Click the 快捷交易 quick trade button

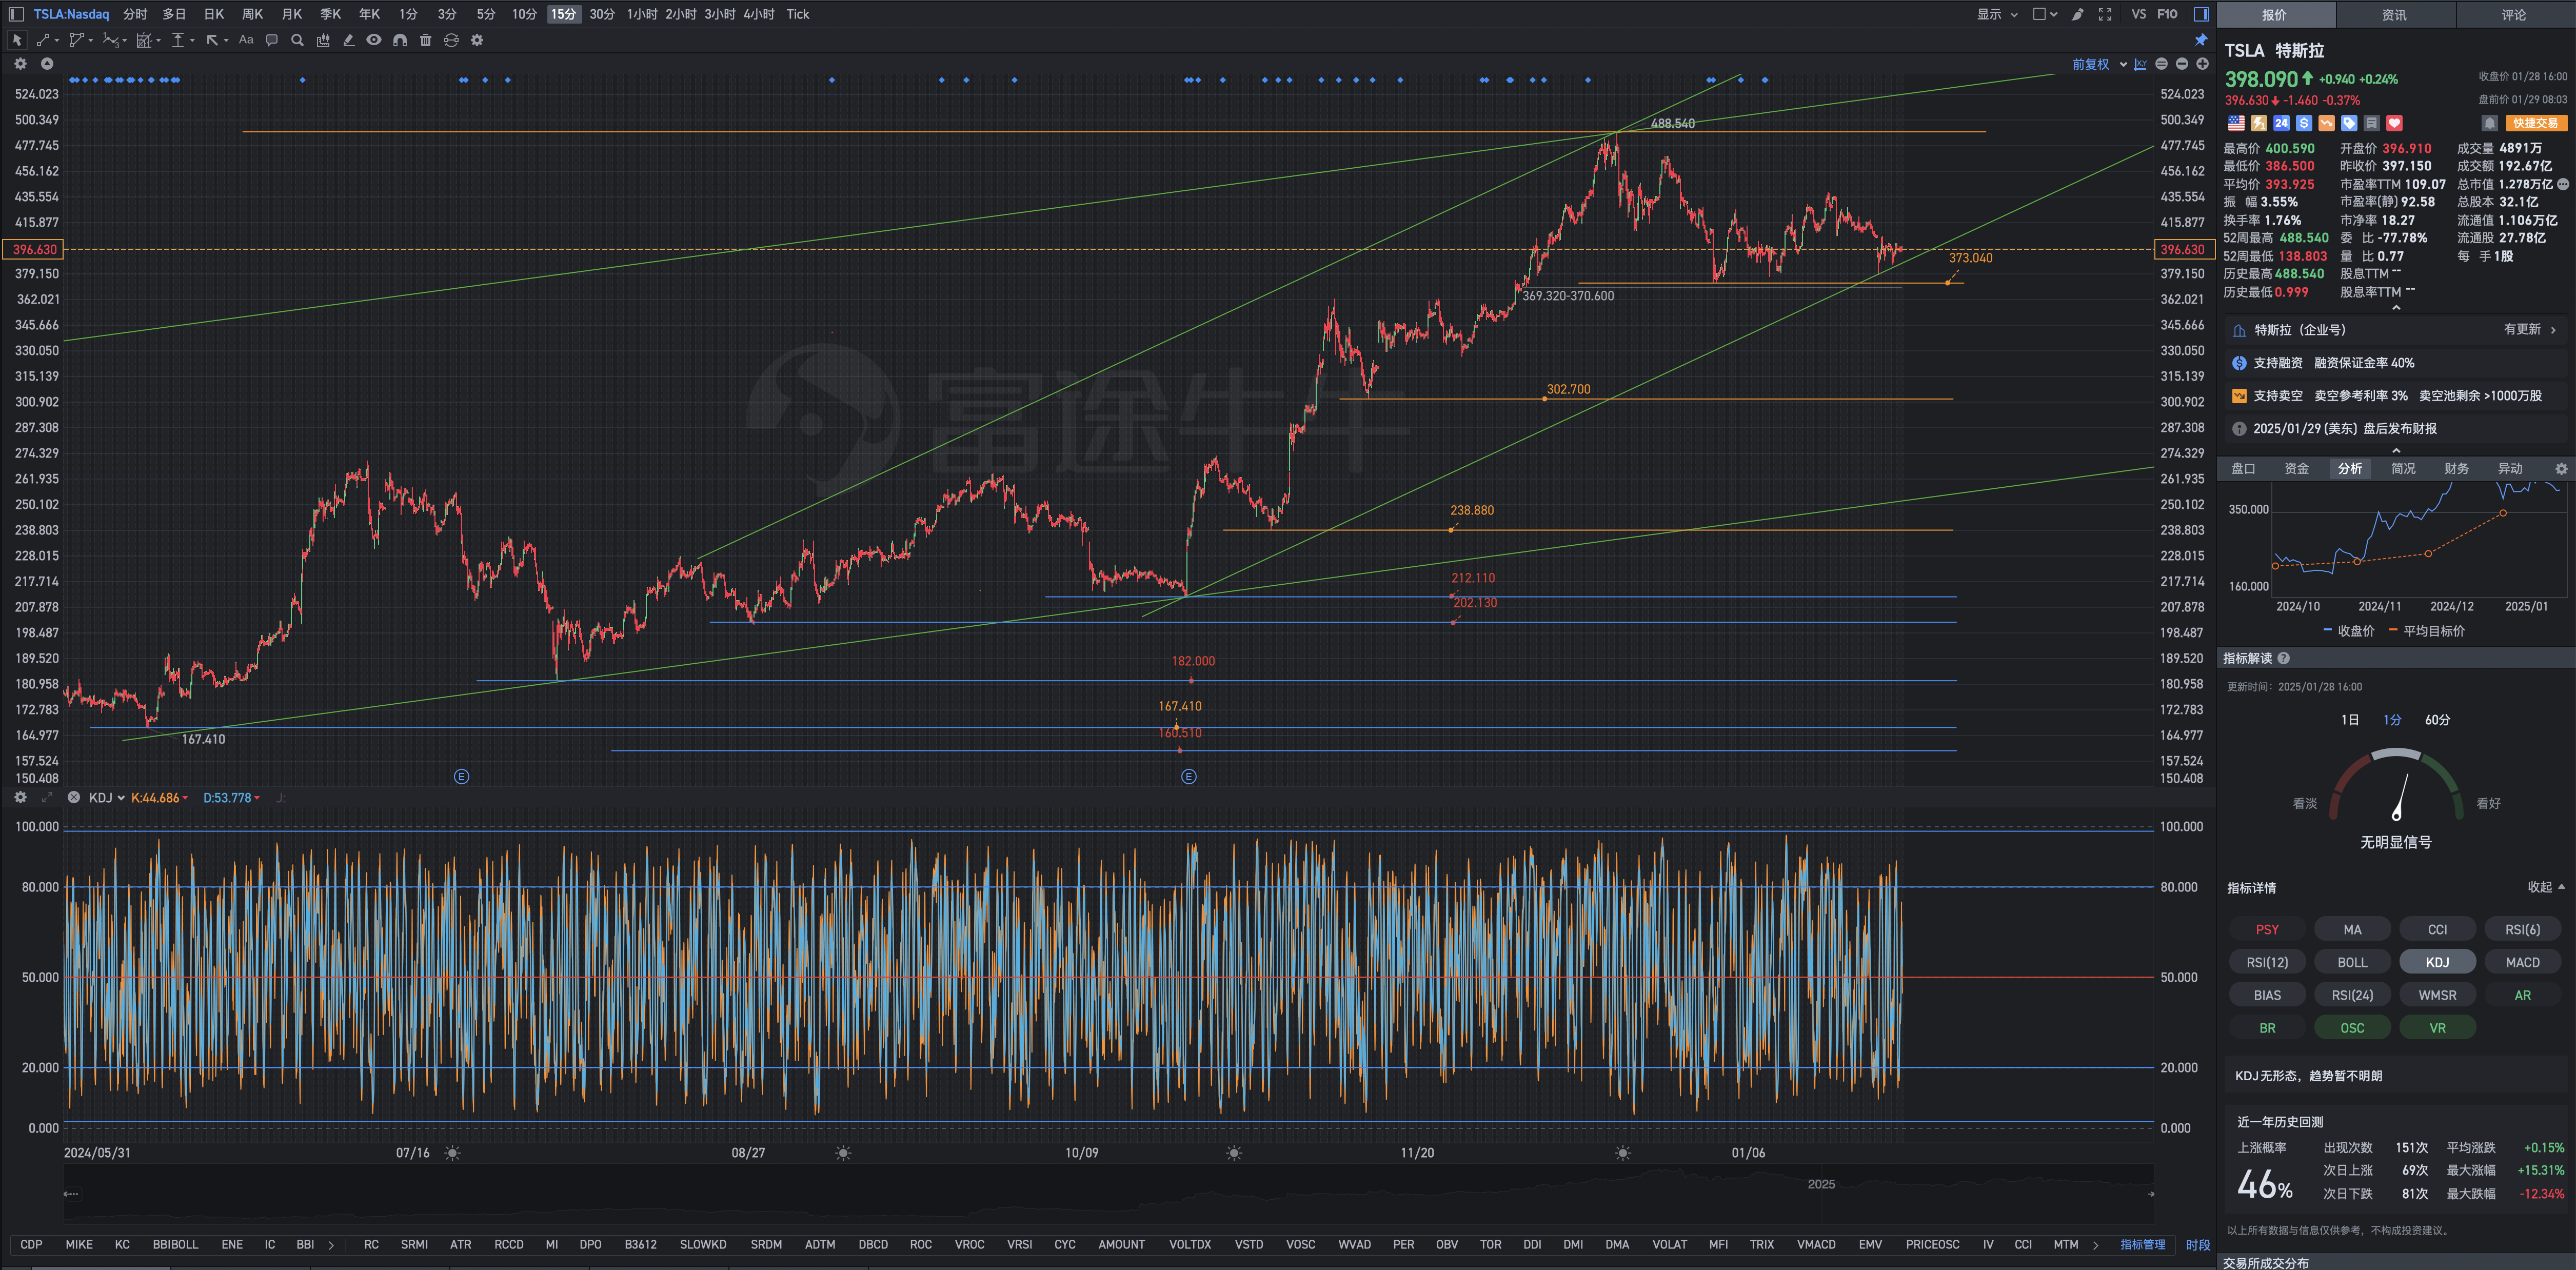(x=2536, y=123)
